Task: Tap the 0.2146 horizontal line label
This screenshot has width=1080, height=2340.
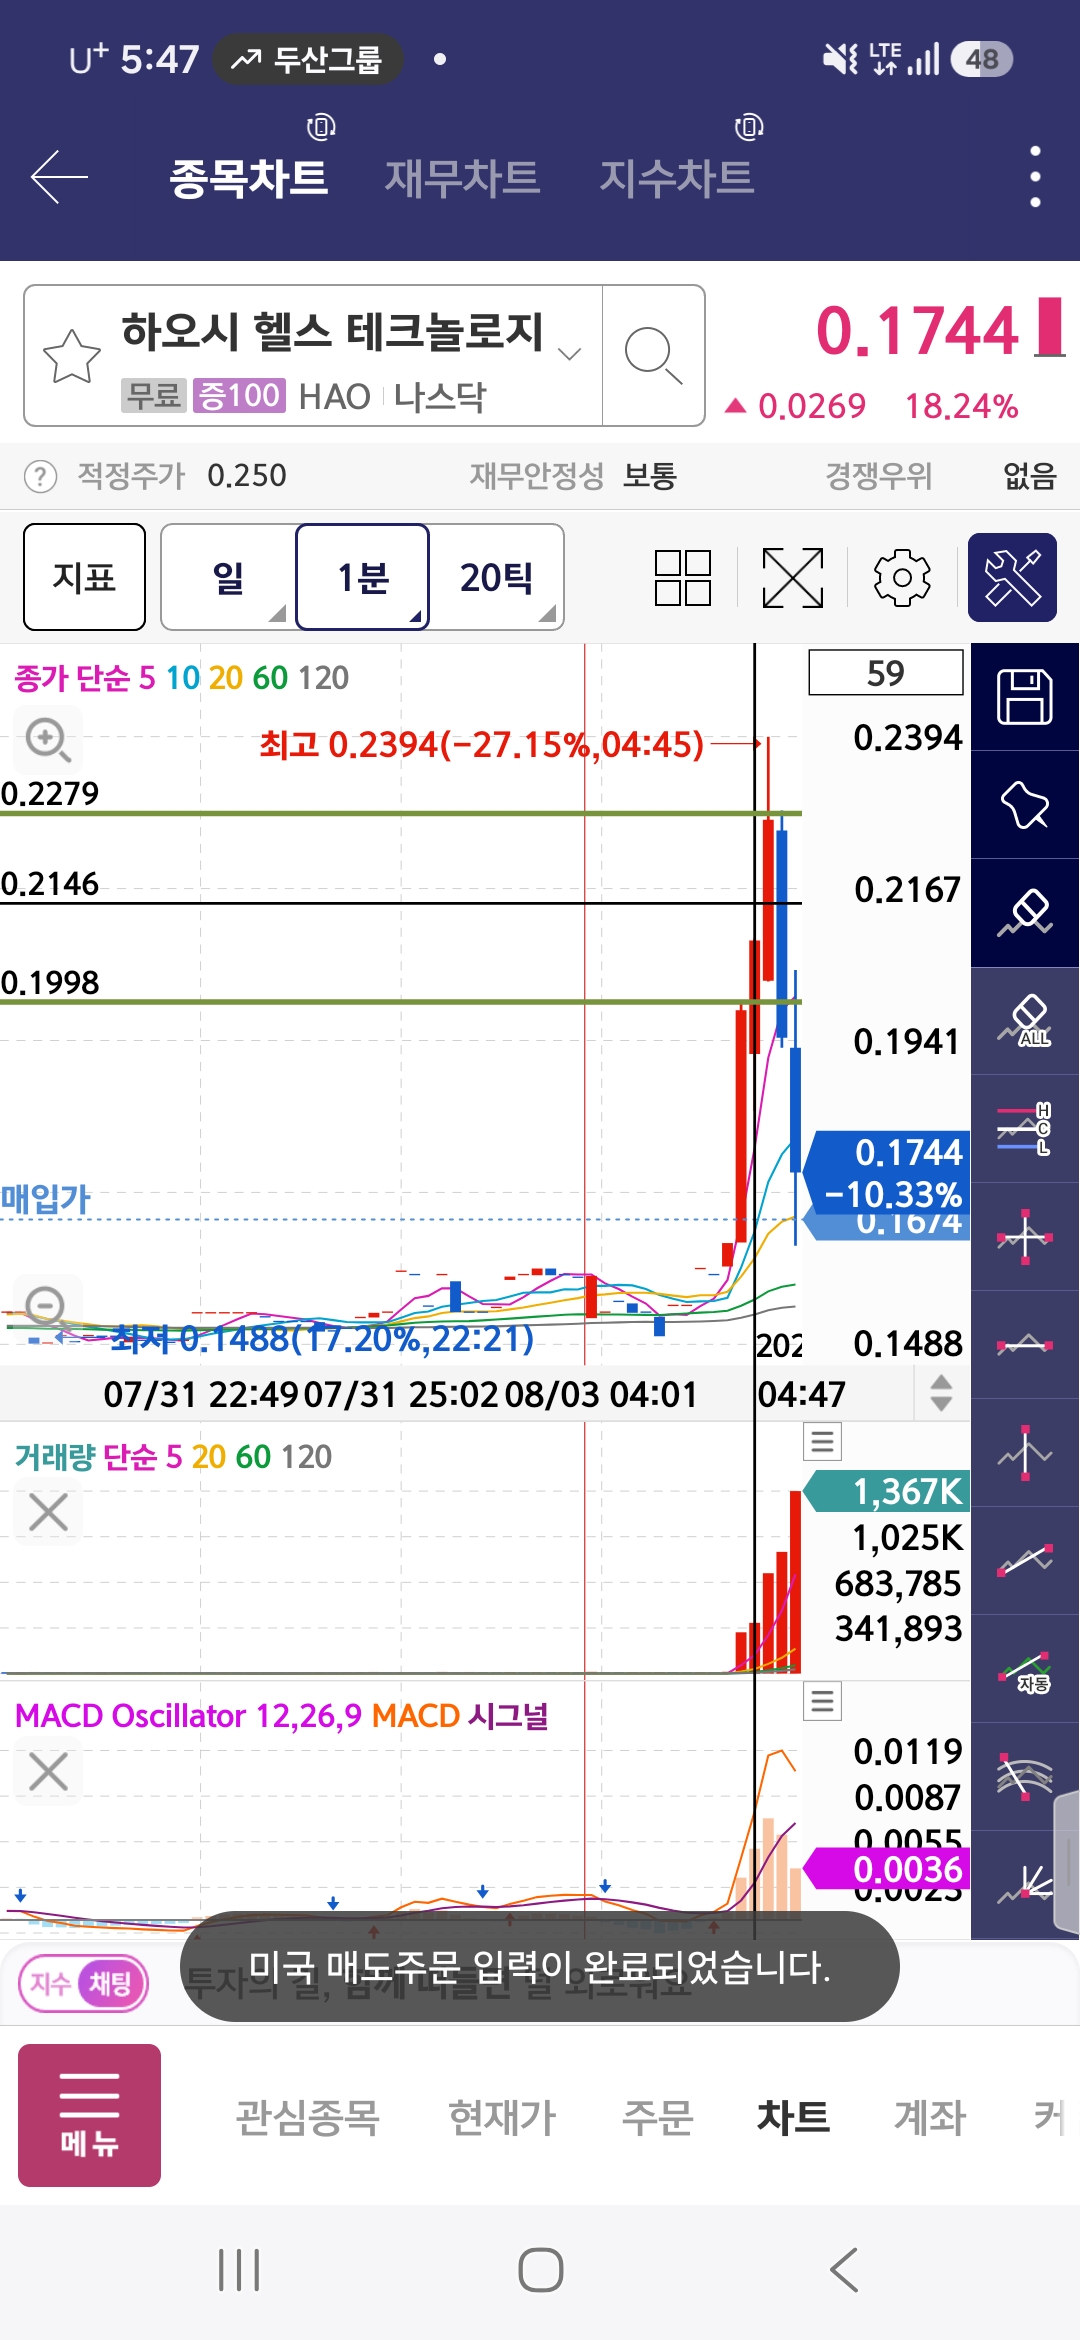Action: pos(50,884)
